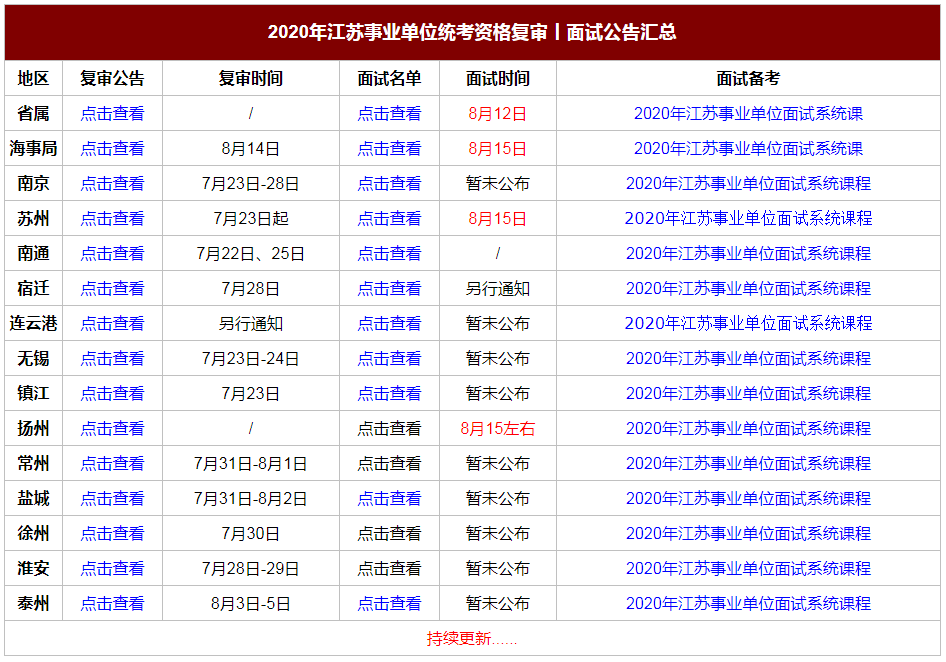The height and width of the screenshot is (662, 946).
Task: Open 面试系统课 course link for 海事局
Action: pyautogui.click(x=748, y=148)
